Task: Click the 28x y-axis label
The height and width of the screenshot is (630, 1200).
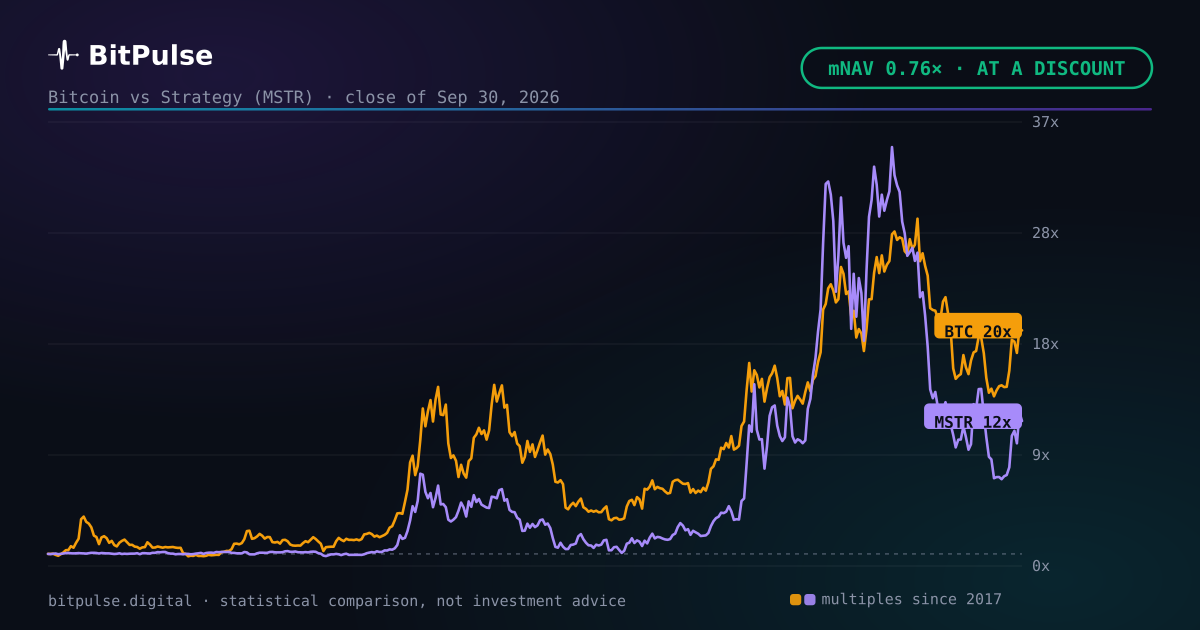Action: (1045, 233)
